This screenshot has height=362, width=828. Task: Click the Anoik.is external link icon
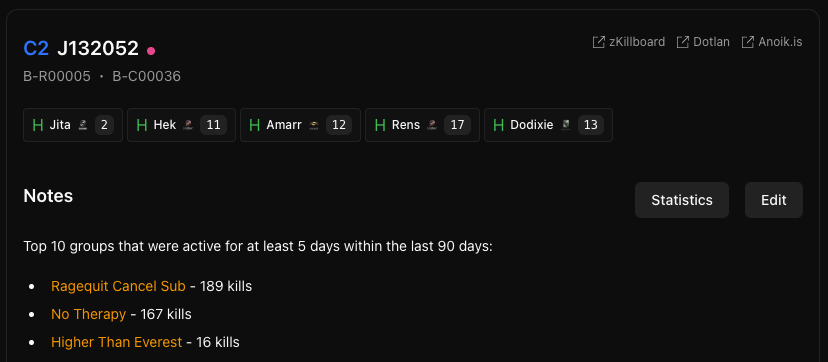coord(748,42)
